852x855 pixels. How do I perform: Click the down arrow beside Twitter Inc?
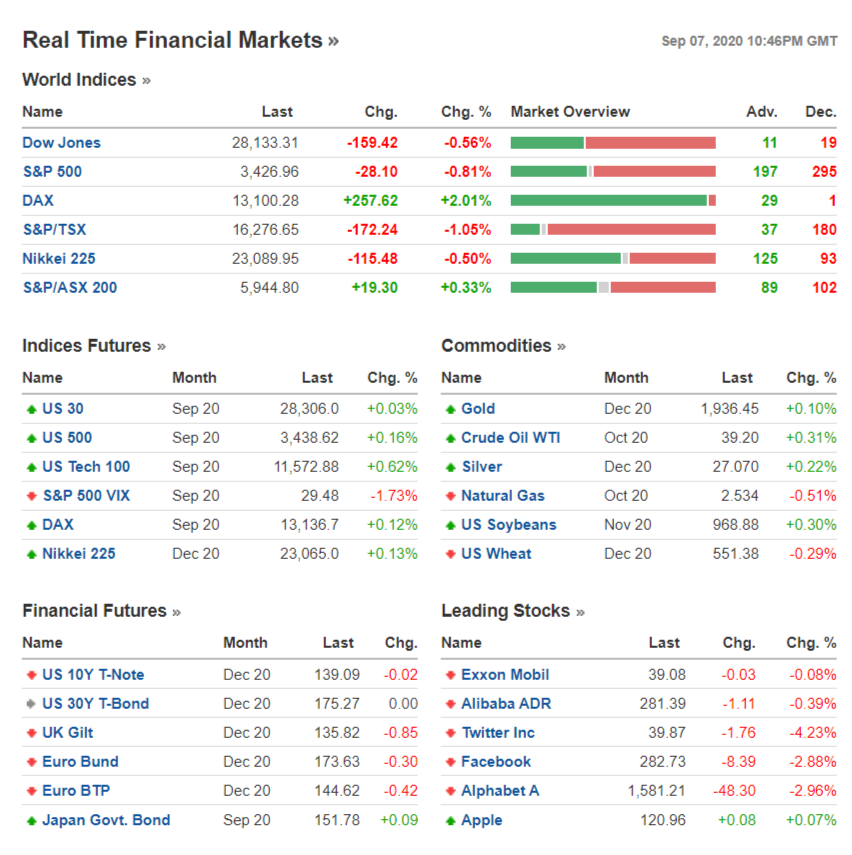[x=451, y=733]
